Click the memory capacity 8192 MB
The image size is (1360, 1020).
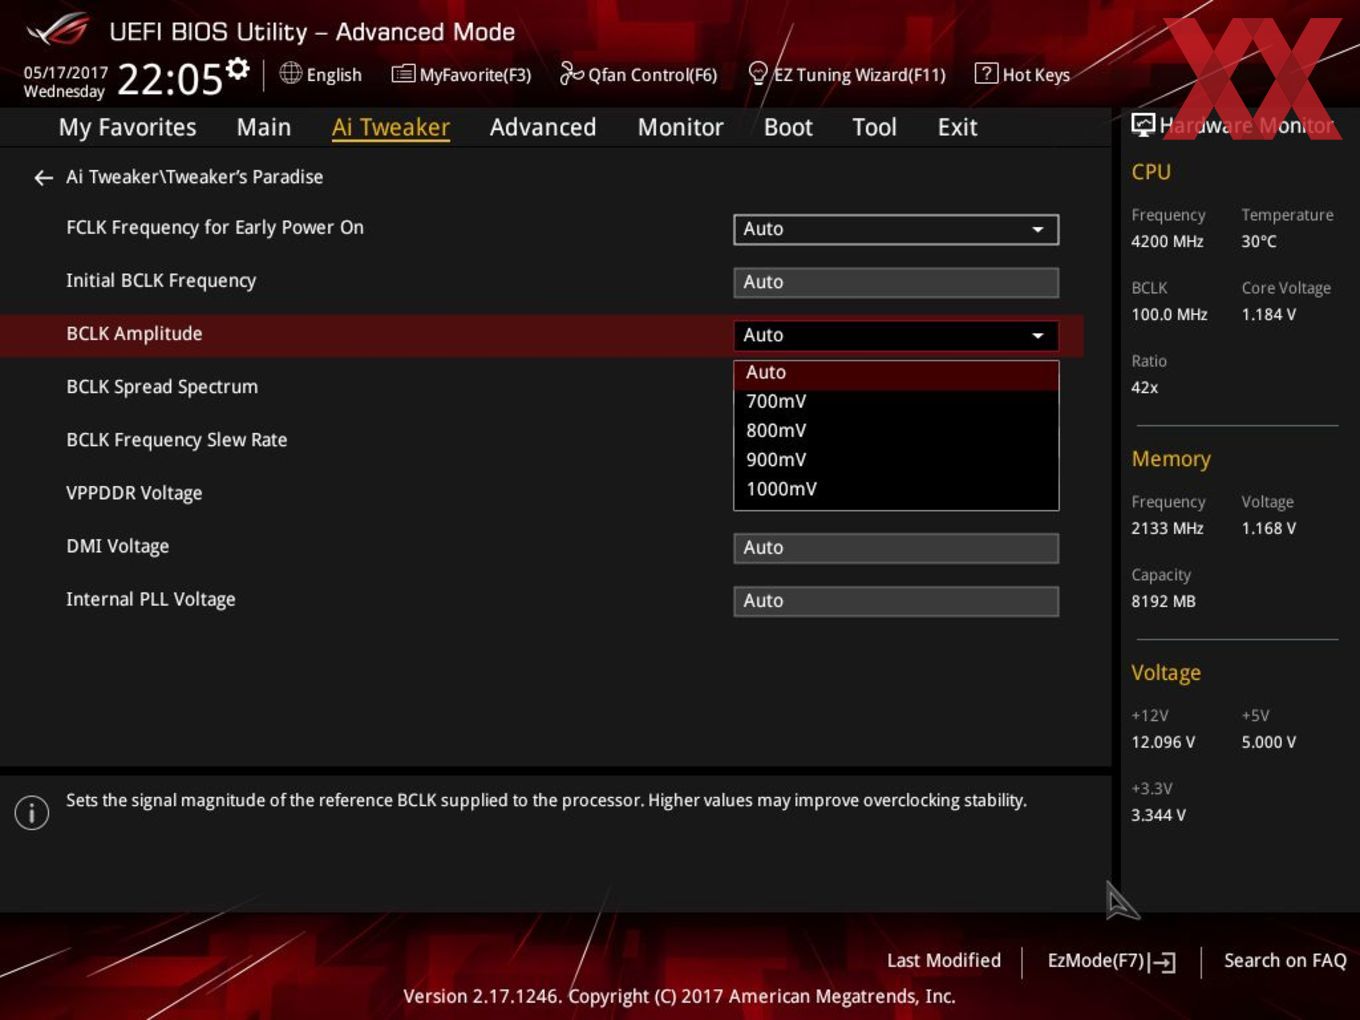1163,602
